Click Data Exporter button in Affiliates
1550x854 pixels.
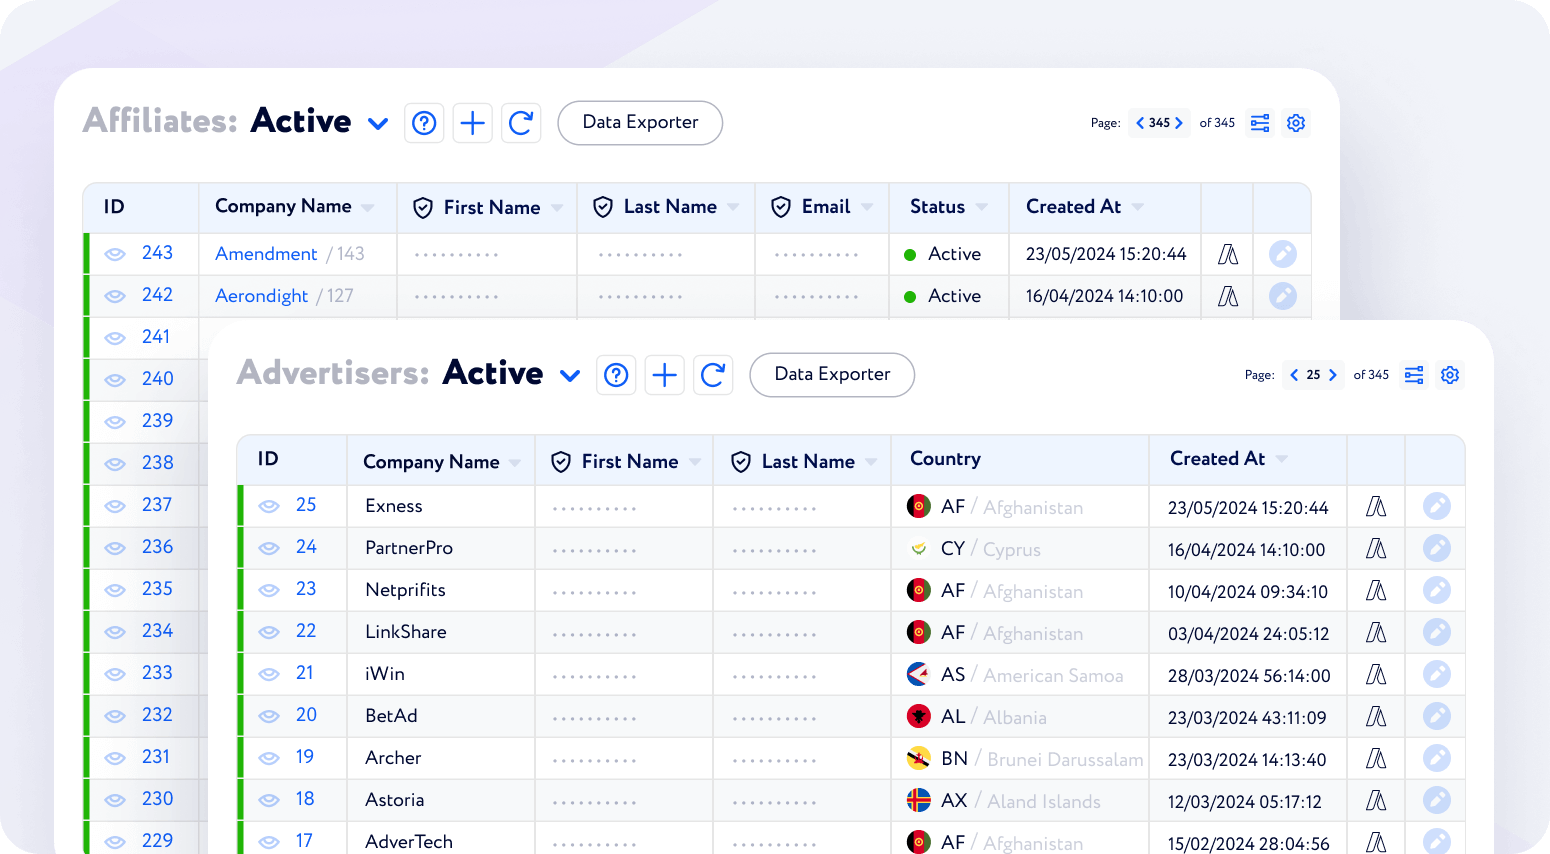640,123
